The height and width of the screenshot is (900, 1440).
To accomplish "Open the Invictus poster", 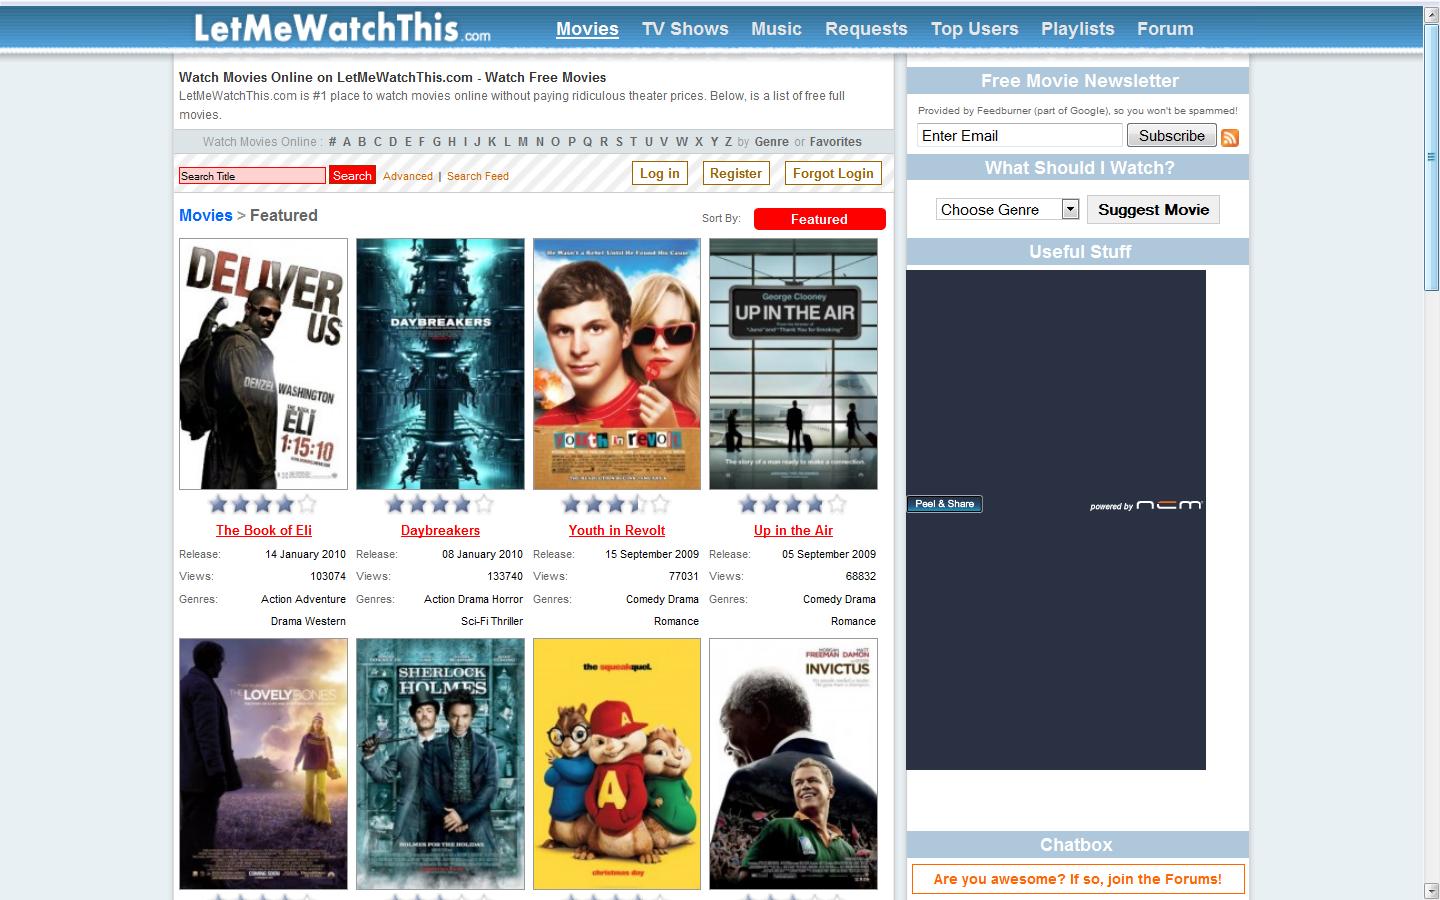I will [x=793, y=764].
